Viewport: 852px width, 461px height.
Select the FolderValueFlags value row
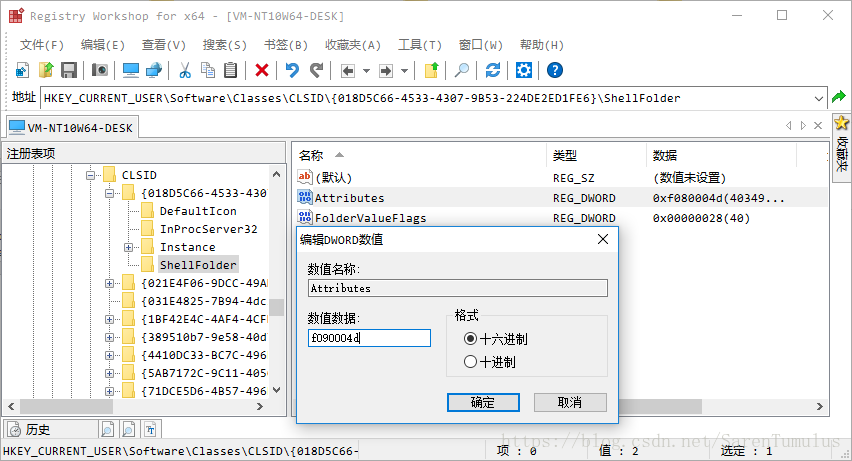point(561,218)
